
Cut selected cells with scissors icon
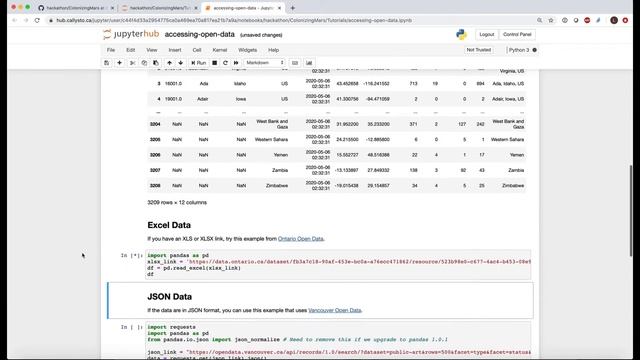133,63
